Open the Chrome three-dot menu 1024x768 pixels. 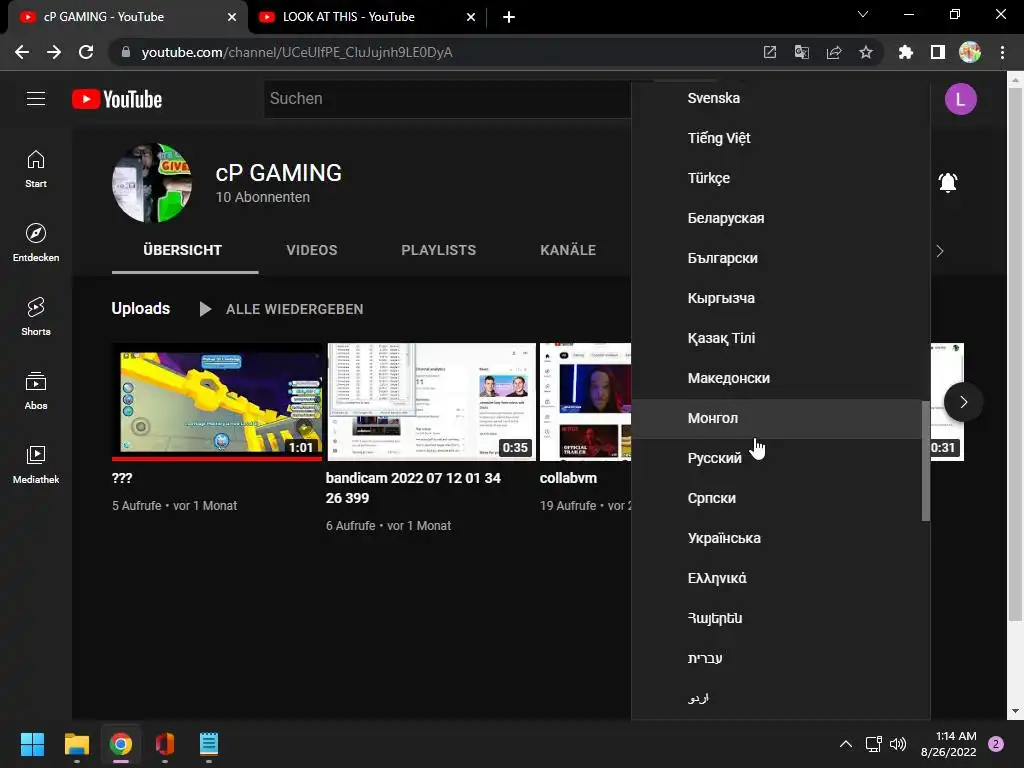coord(1002,52)
